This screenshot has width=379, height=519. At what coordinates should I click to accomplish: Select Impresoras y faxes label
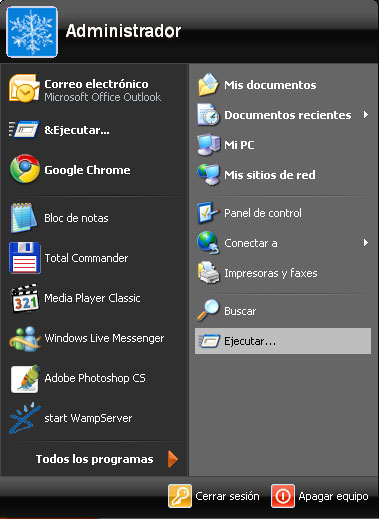click(x=271, y=273)
